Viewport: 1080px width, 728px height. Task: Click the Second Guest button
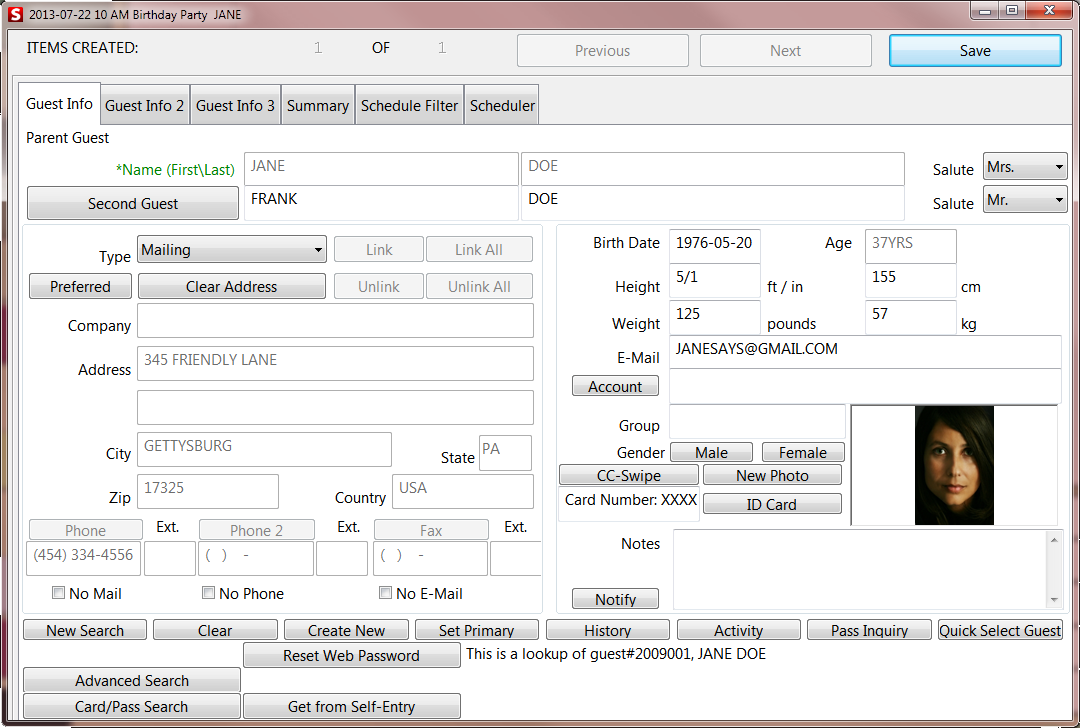pos(133,203)
